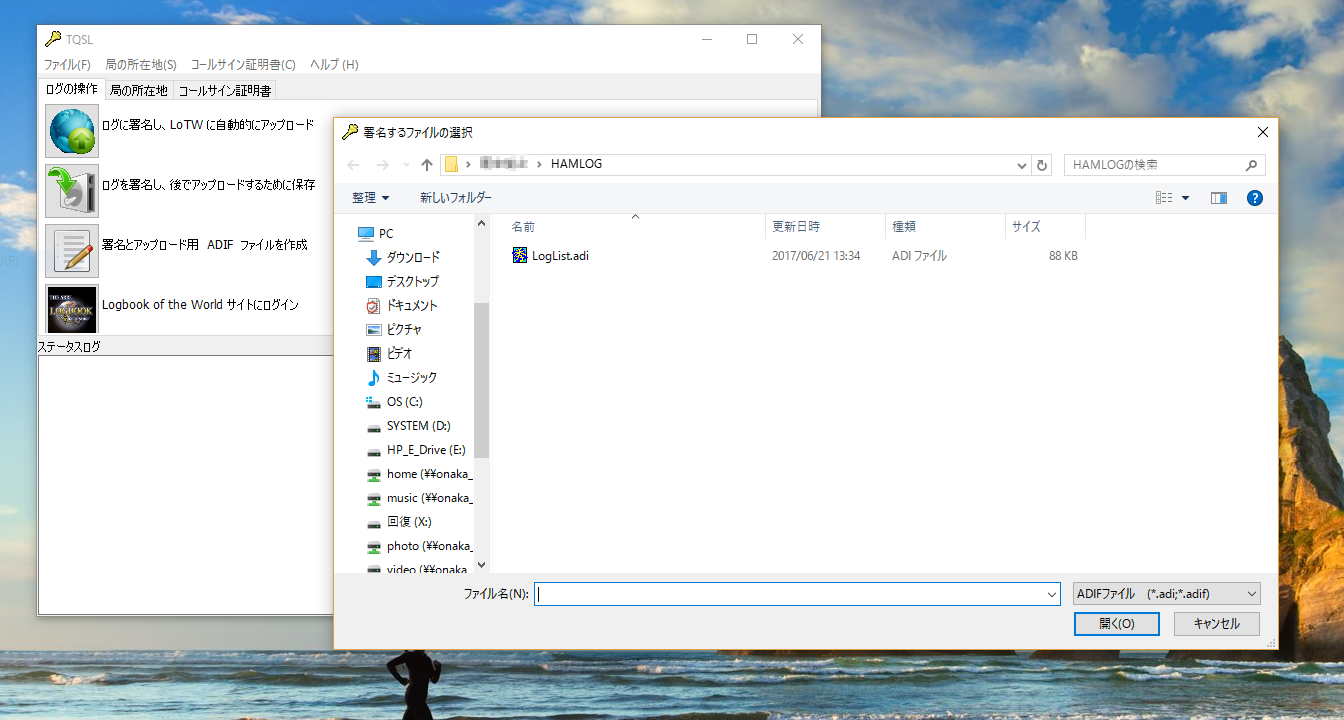
Task: Expand the file name combo box dropdown
Action: click(1051, 593)
